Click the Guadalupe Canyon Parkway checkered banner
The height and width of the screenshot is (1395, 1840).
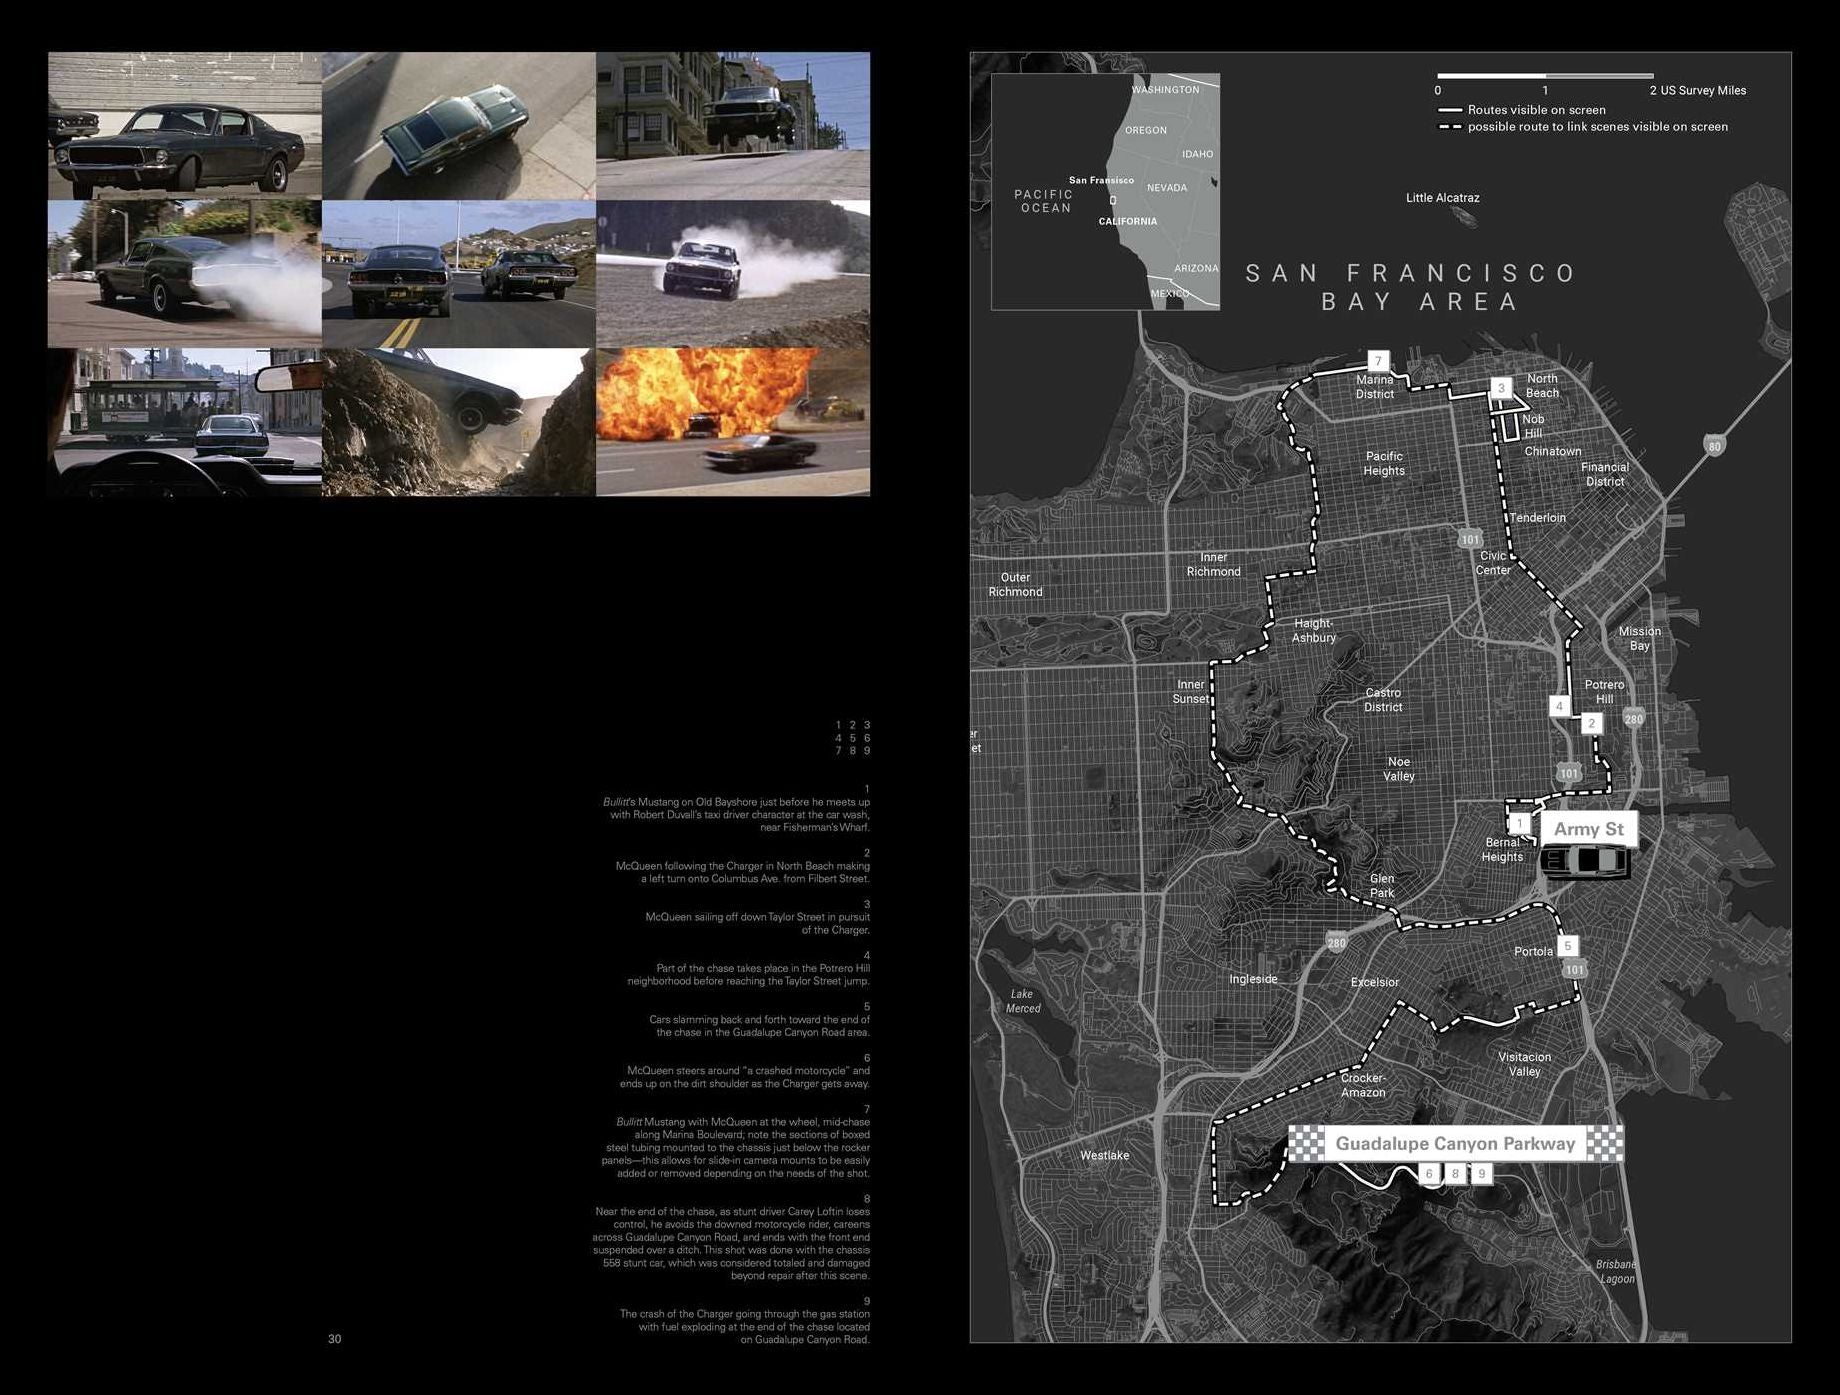[1455, 1143]
